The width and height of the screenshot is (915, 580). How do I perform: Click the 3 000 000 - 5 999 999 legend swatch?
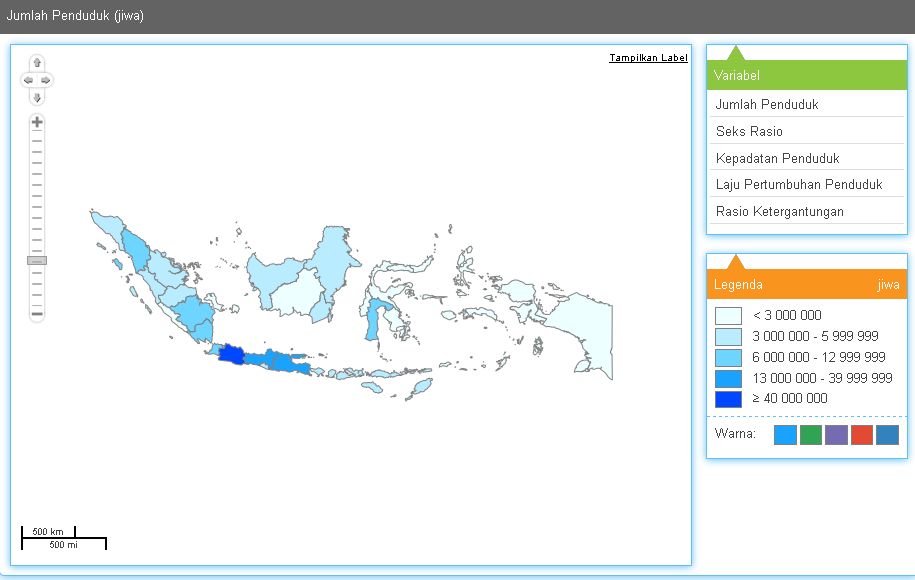click(728, 337)
